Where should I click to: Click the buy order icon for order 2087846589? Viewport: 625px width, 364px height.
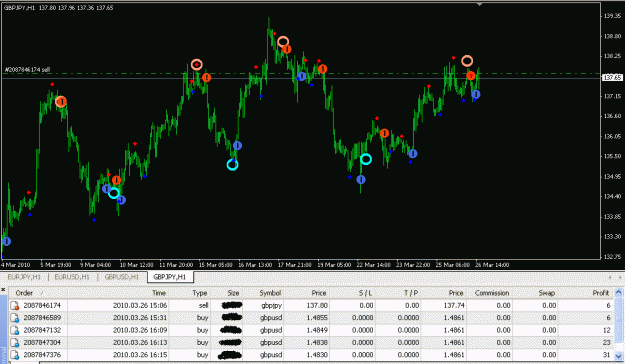pos(15,318)
